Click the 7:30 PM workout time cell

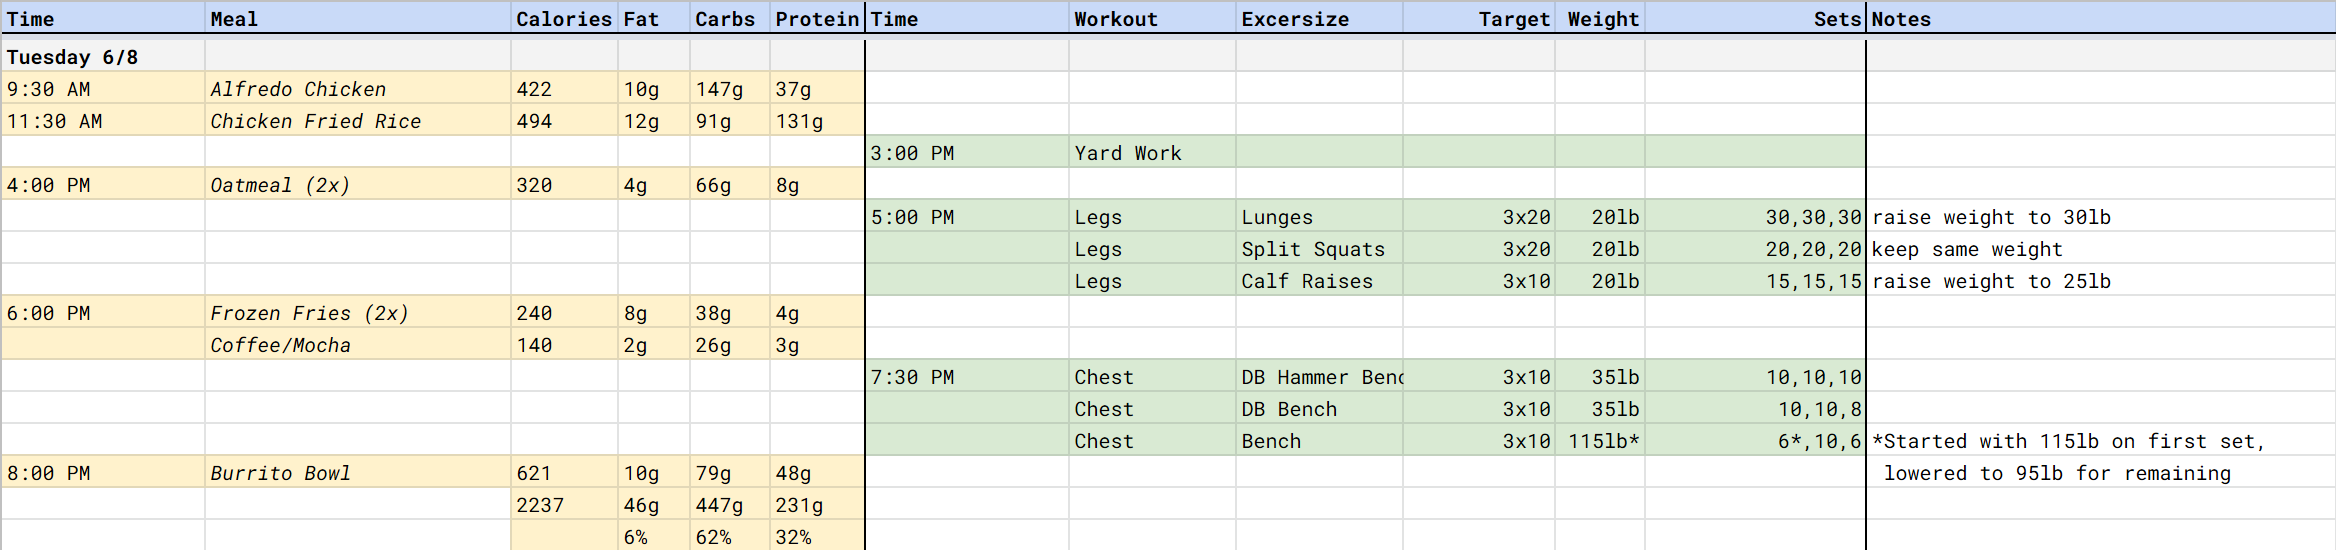pyautogui.click(x=912, y=377)
